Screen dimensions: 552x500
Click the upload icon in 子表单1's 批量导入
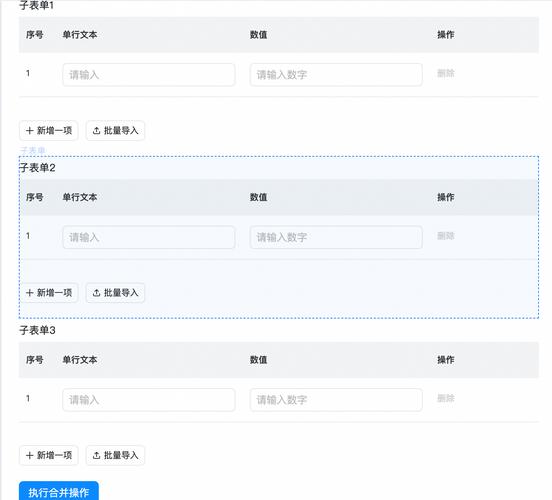[x=96, y=131]
